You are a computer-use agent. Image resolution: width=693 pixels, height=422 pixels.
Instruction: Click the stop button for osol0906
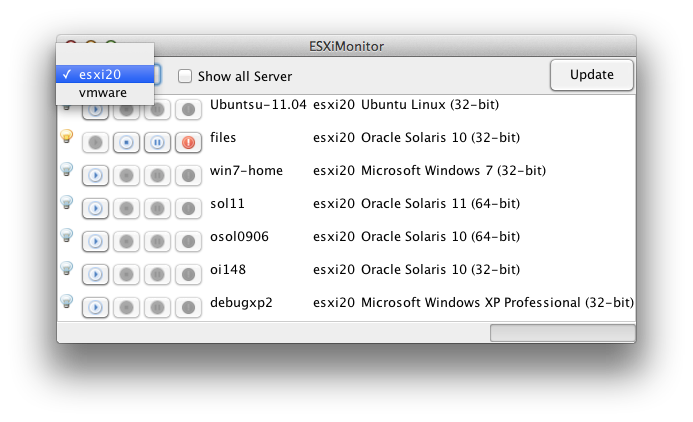click(x=126, y=241)
